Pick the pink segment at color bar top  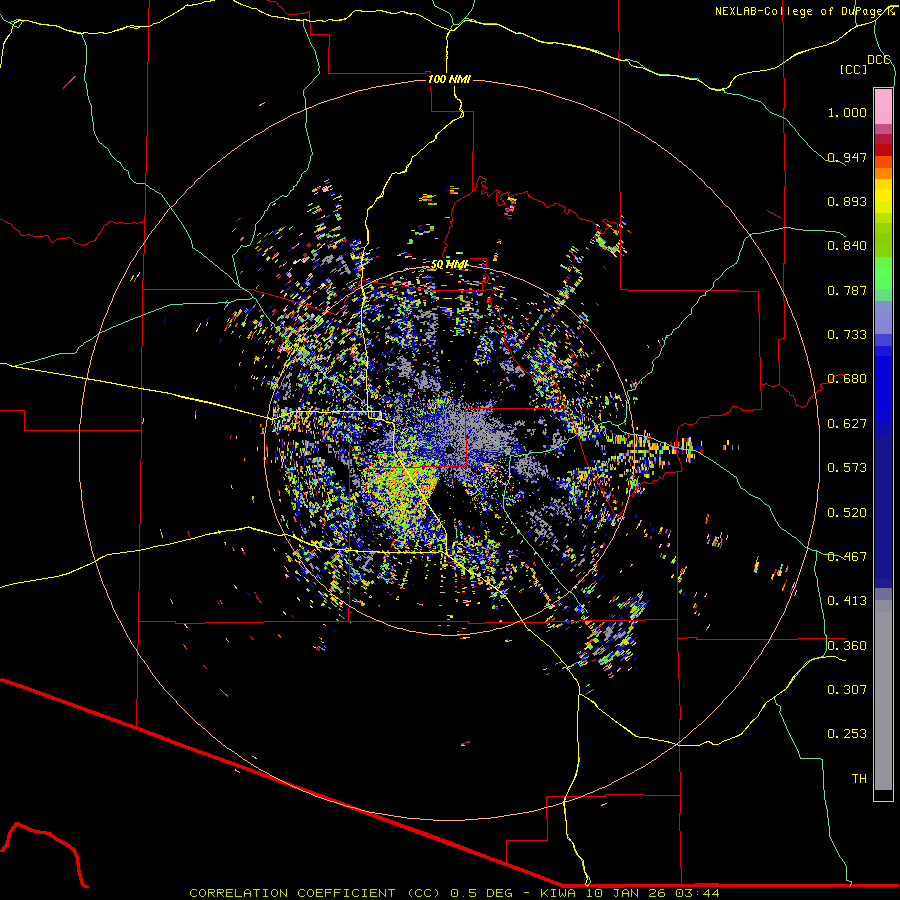click(883, 106)
